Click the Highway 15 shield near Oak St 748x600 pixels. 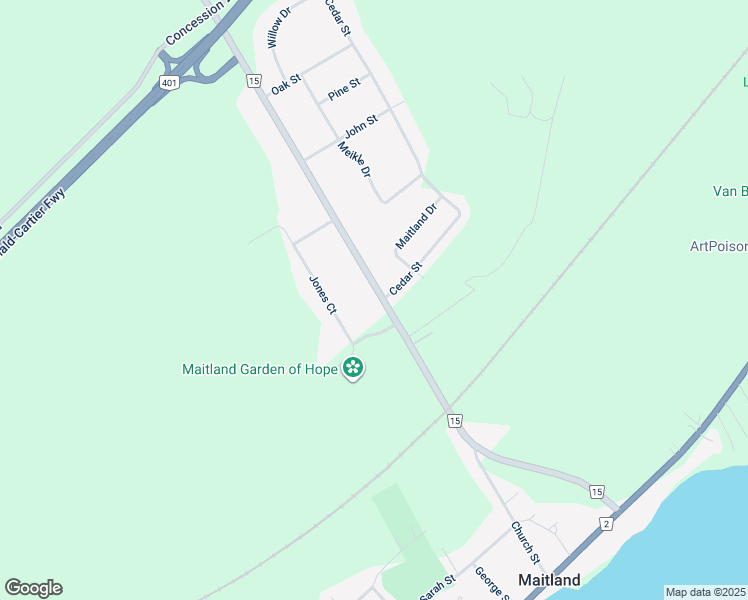254,81
